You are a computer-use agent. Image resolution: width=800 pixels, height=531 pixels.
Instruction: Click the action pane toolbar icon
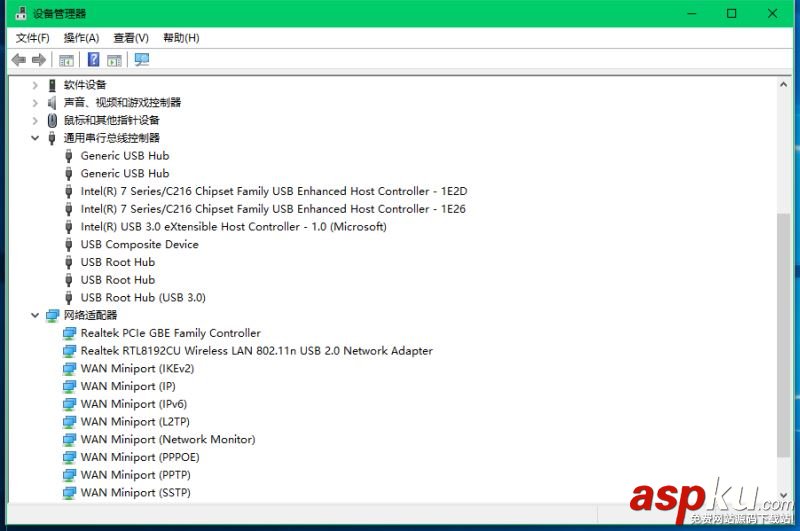[x=114, y=60]
